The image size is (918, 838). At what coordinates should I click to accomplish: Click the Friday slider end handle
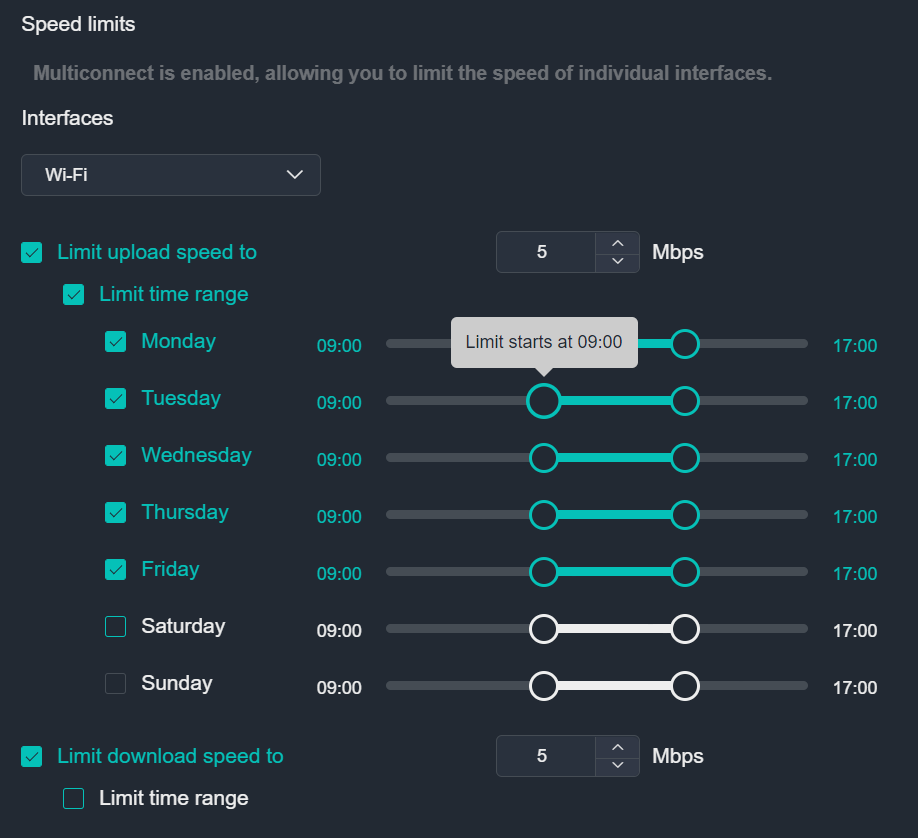[x=684, y=572]
